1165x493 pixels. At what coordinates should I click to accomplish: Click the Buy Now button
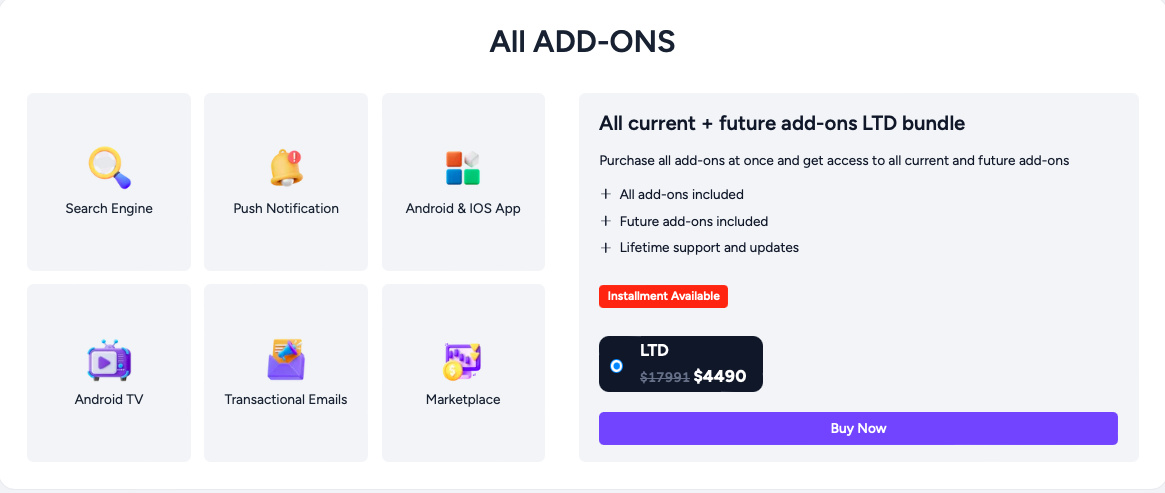click(x=858, y=428)
